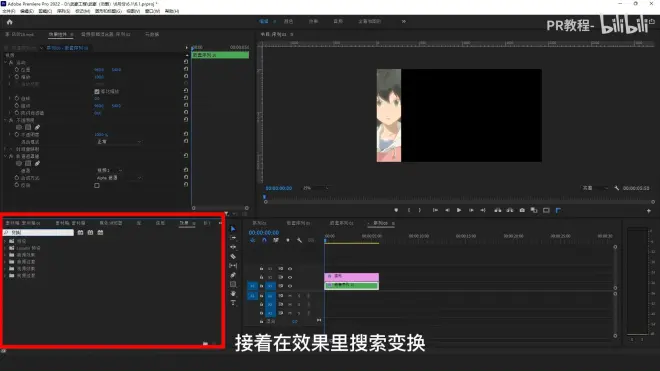Open the first item in the menu bar

tap(8, 11)
